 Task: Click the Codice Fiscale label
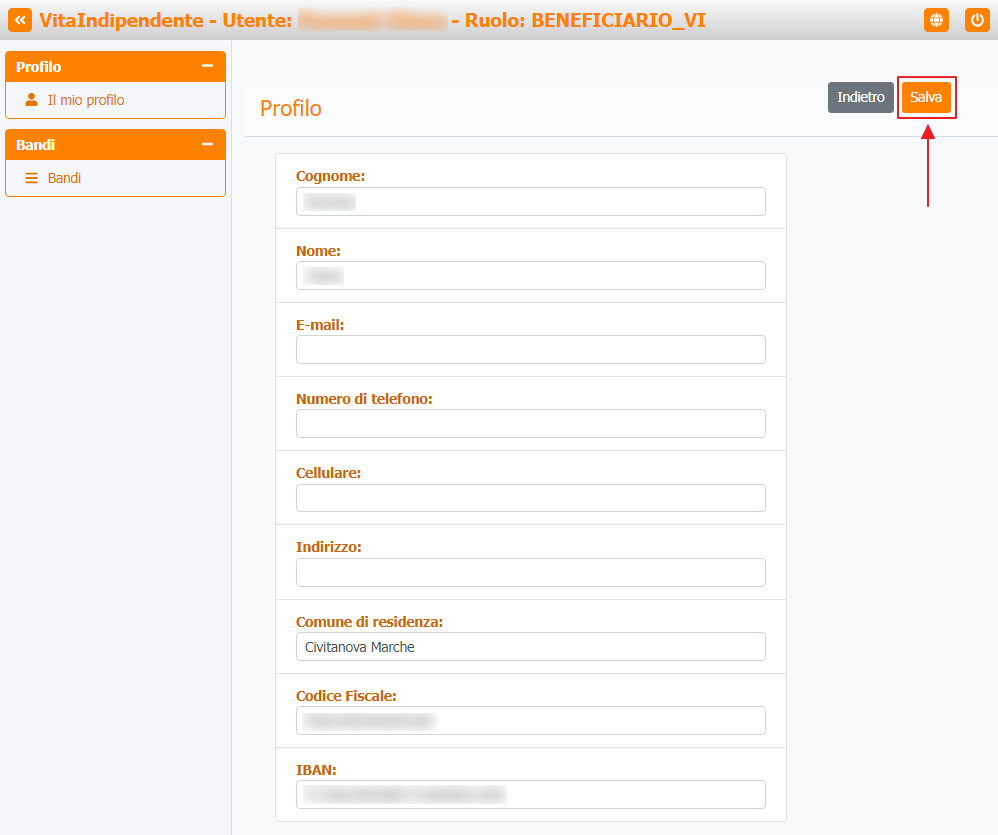point(346,696)
